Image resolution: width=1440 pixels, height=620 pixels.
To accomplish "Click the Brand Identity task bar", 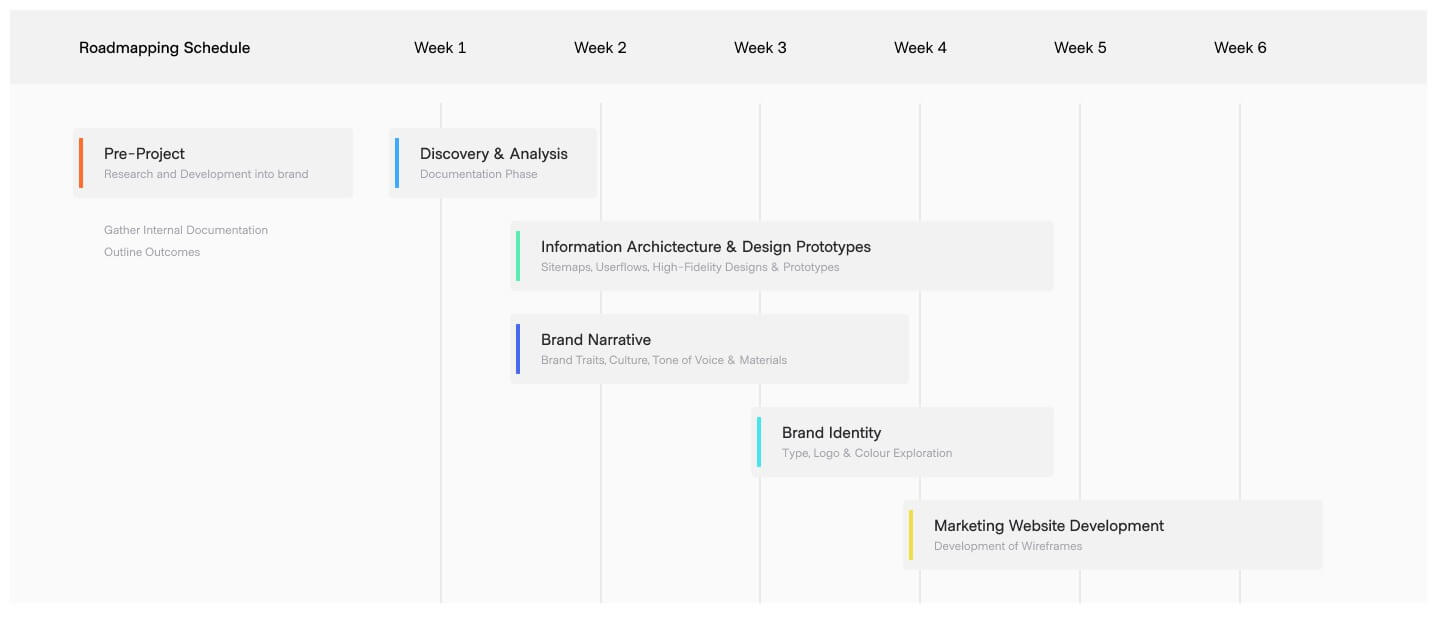I will [903, 442].
